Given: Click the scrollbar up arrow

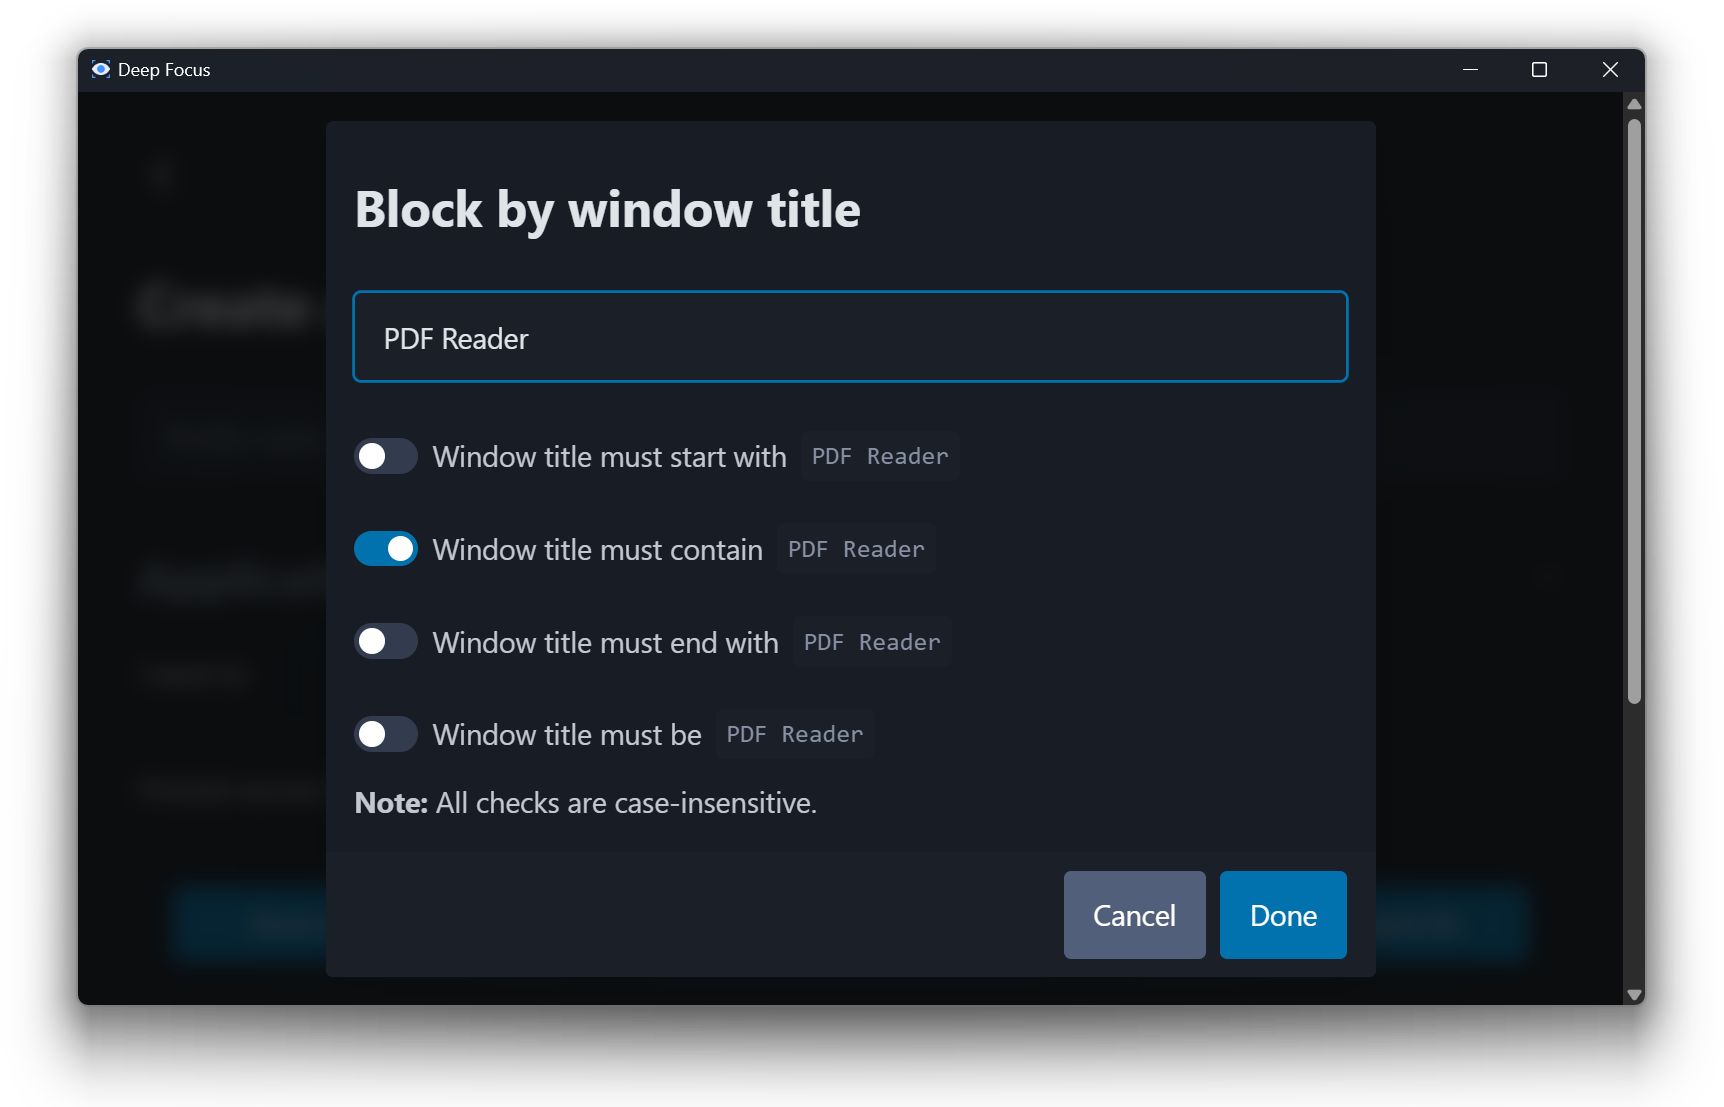Looking at the screenshot, I should pyautogui.click(x=1634, y=104).
